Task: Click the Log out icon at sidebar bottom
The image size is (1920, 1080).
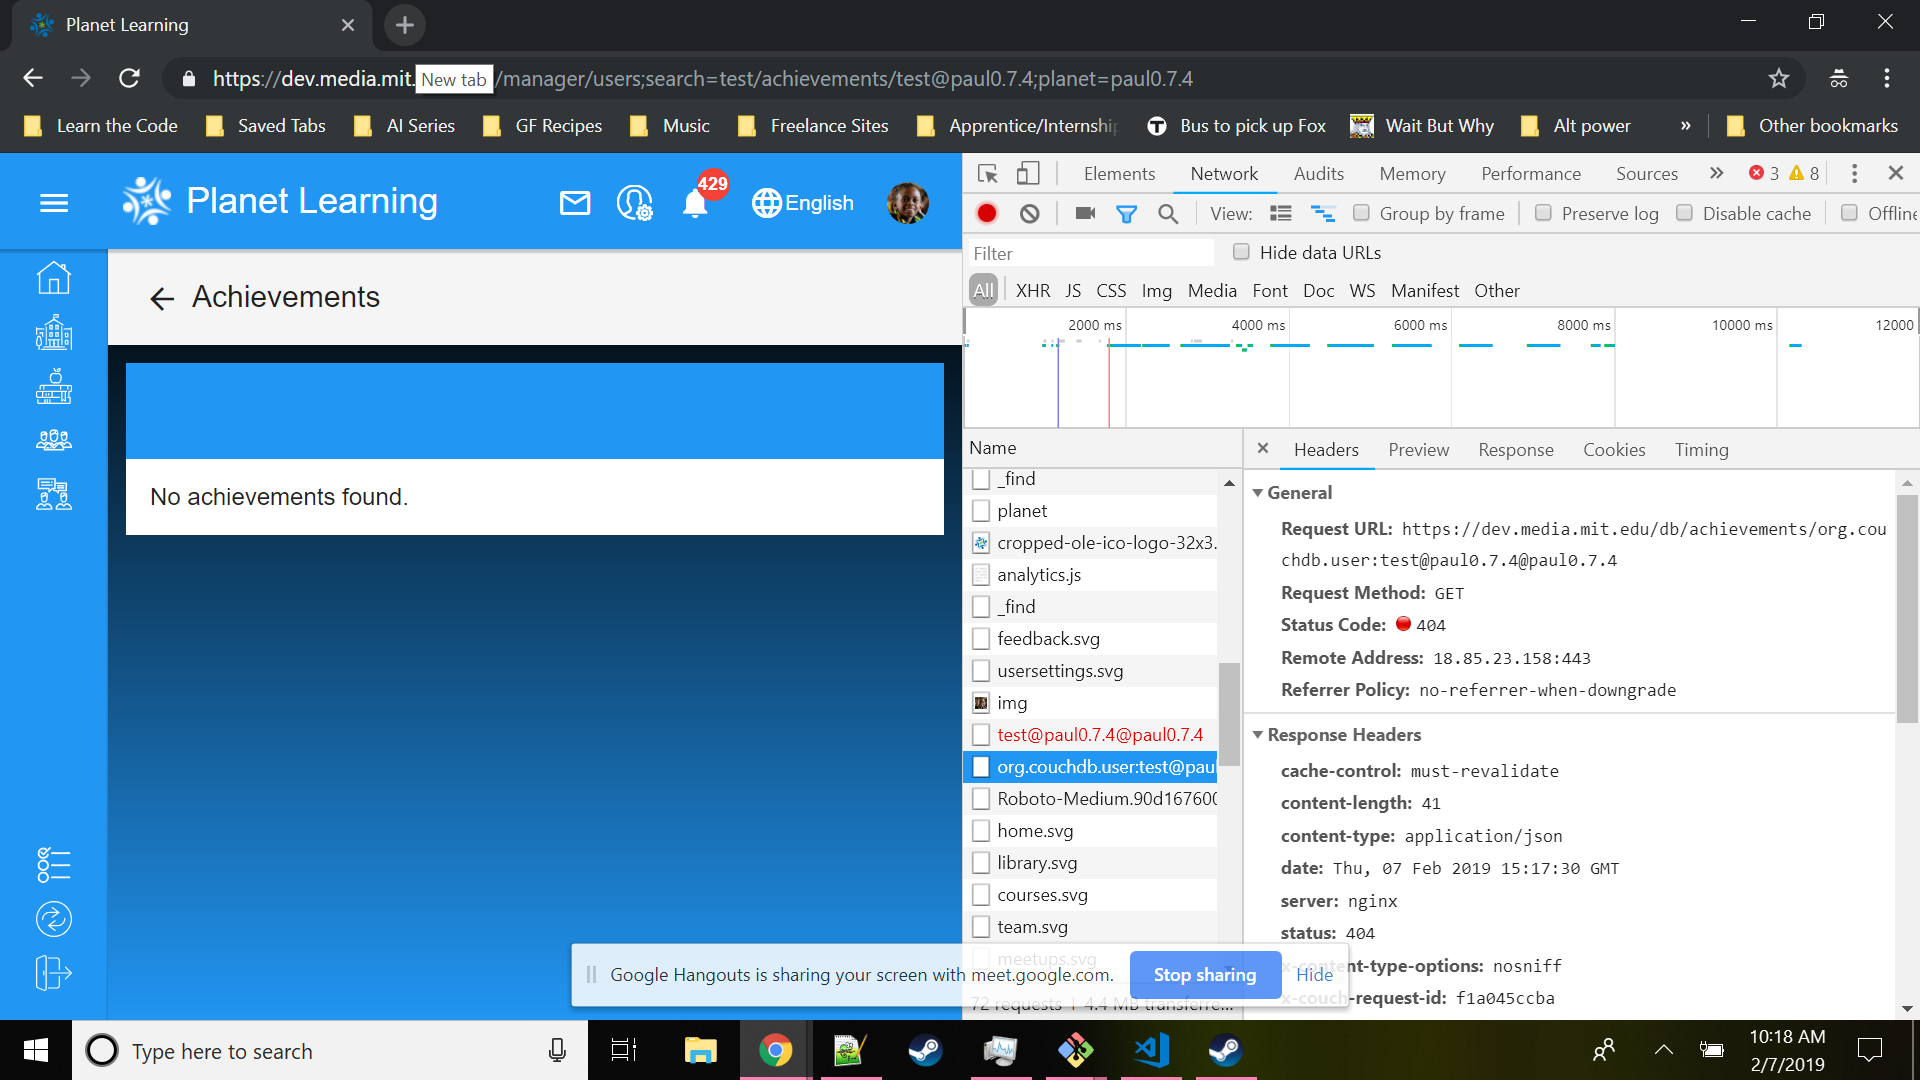Action: tap(54, 972)
